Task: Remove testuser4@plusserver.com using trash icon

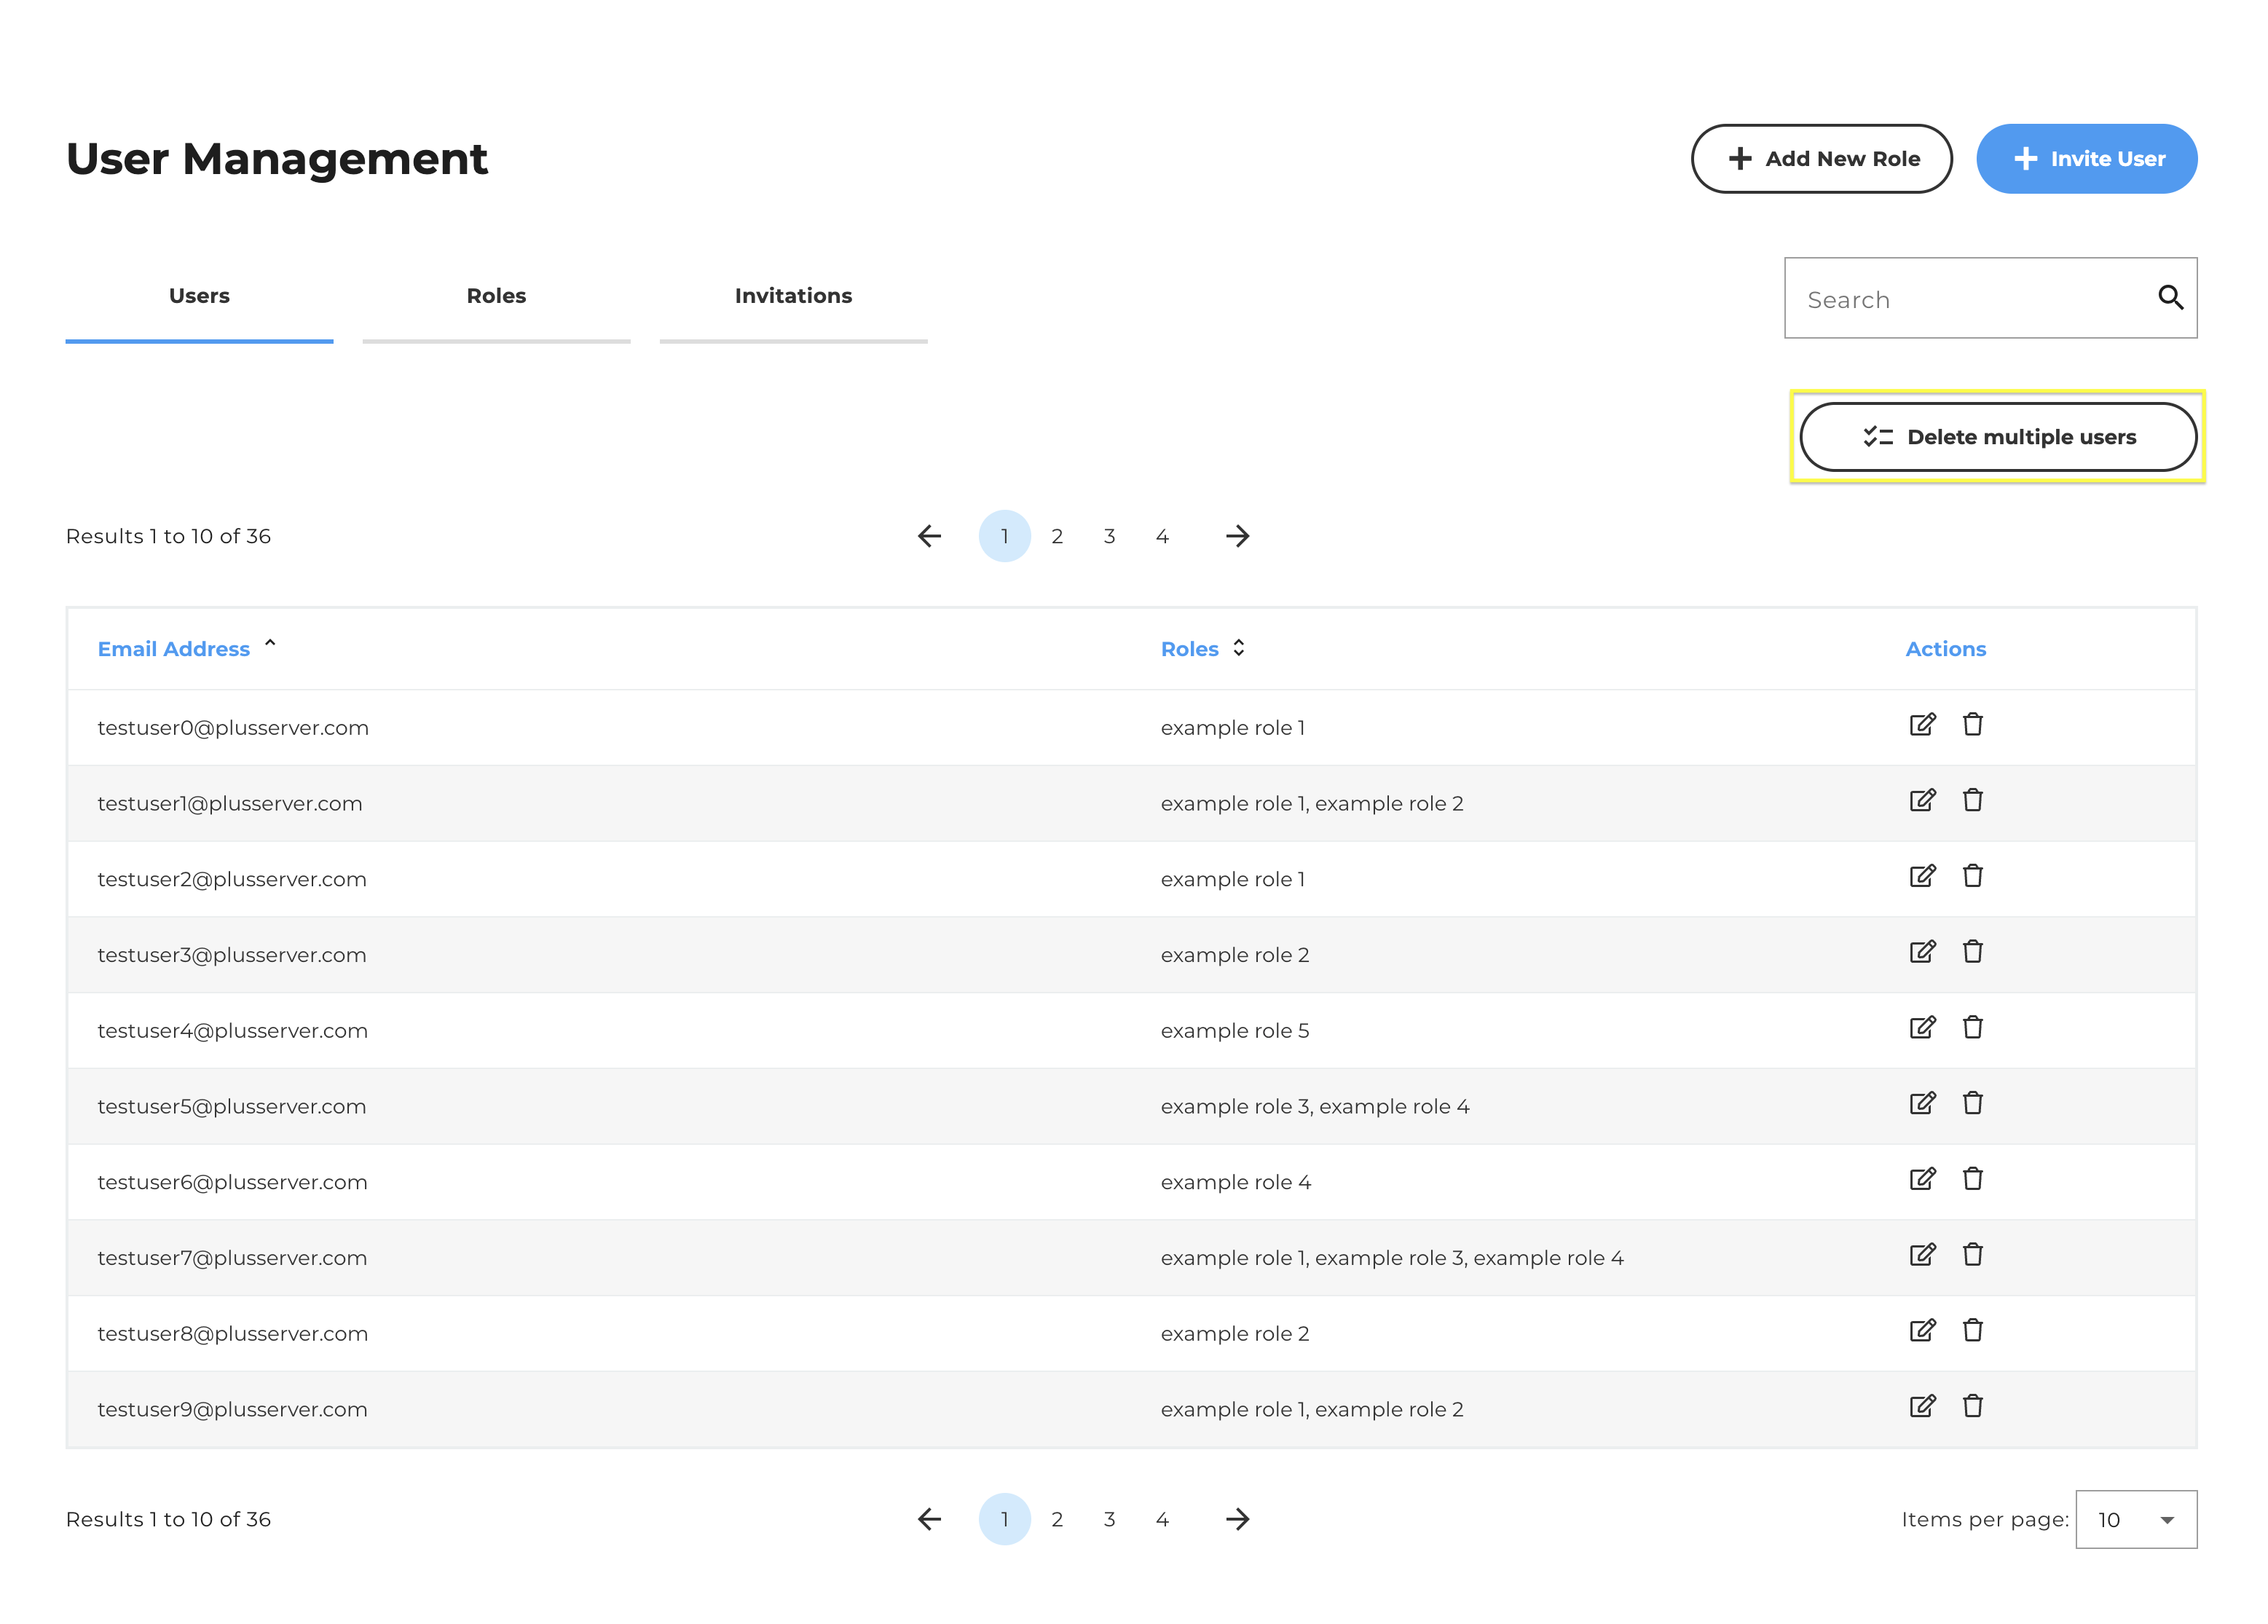Action: (x=1972, y=1028)
